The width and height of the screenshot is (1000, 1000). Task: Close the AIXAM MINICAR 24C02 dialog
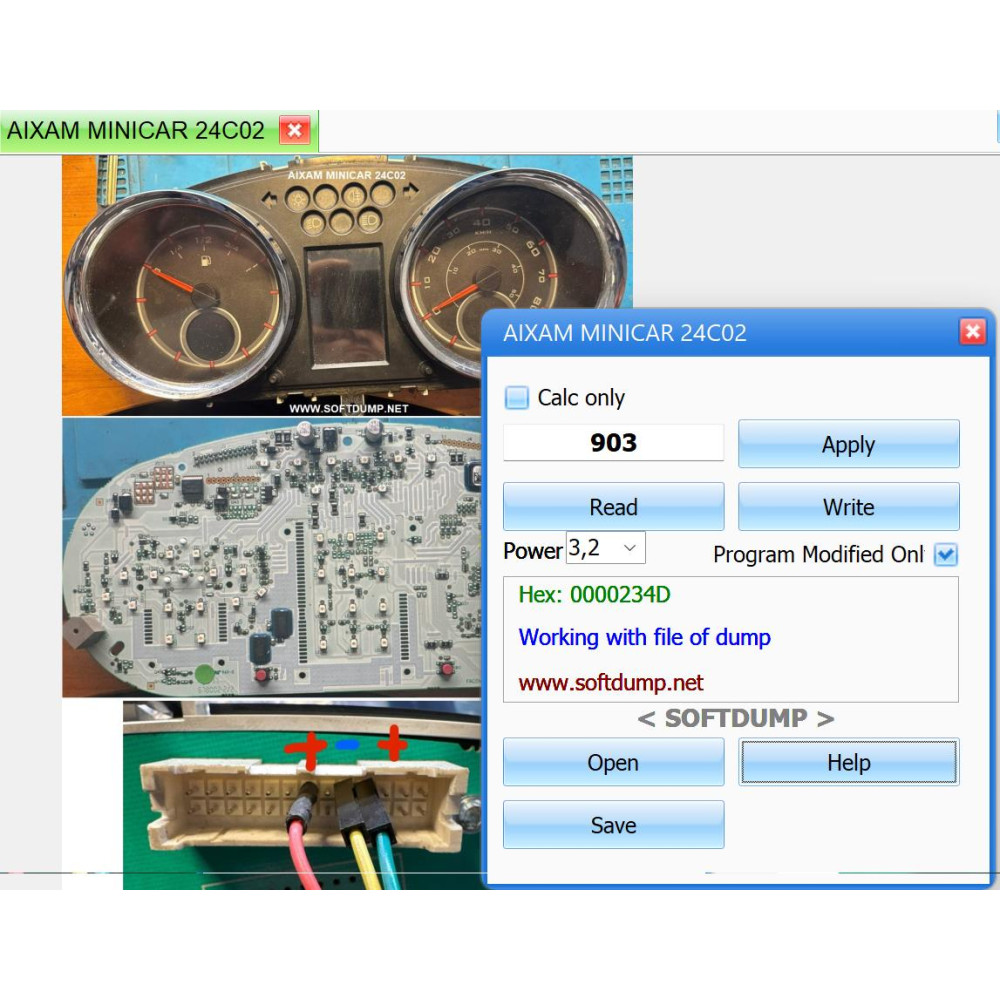click(972, 332)
